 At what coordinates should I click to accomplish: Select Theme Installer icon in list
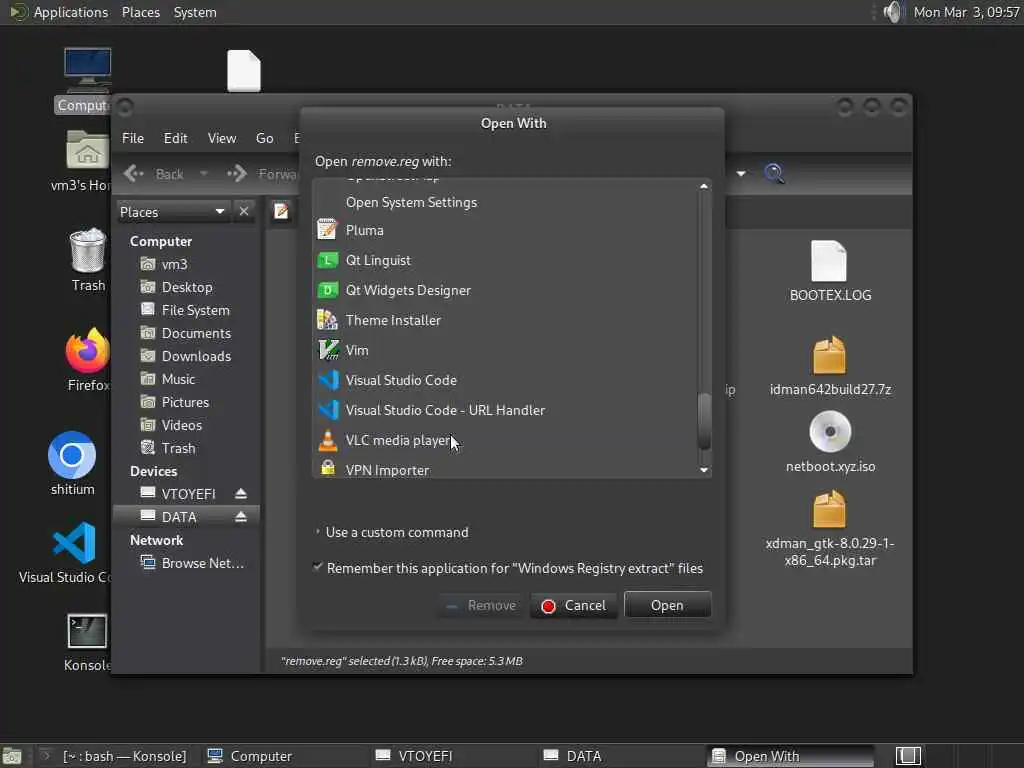pyautogui.click(x=328, y=320)
